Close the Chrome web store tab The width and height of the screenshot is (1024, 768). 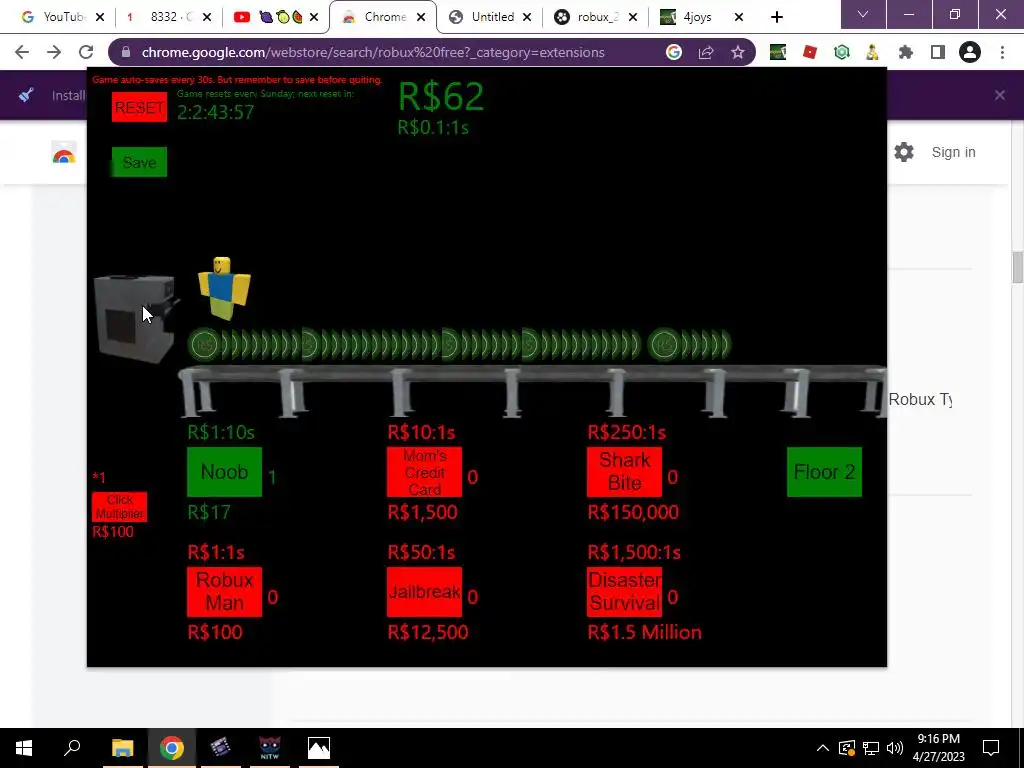tap(421, 17)
